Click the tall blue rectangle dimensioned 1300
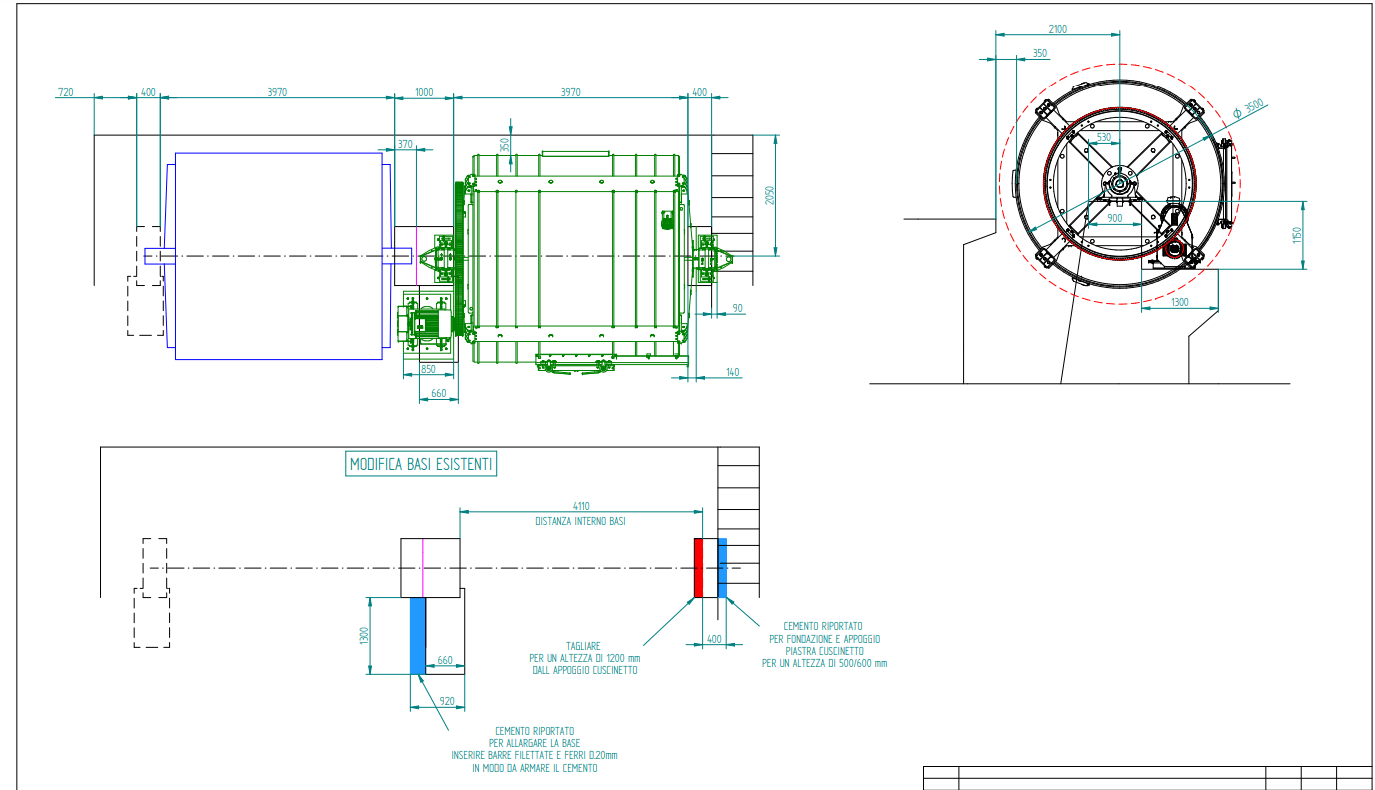This screenshot has width=1375, height=790. click(418, 635)
